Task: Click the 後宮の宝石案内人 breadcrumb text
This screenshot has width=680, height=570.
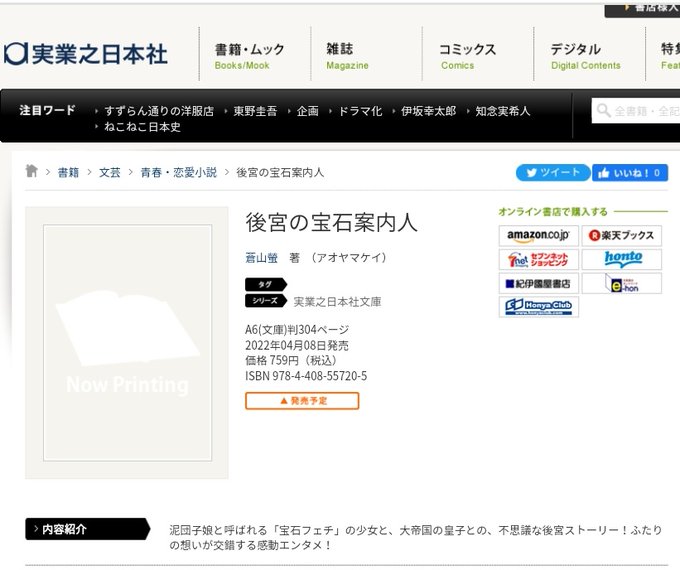Action: [x=280, y=173]
